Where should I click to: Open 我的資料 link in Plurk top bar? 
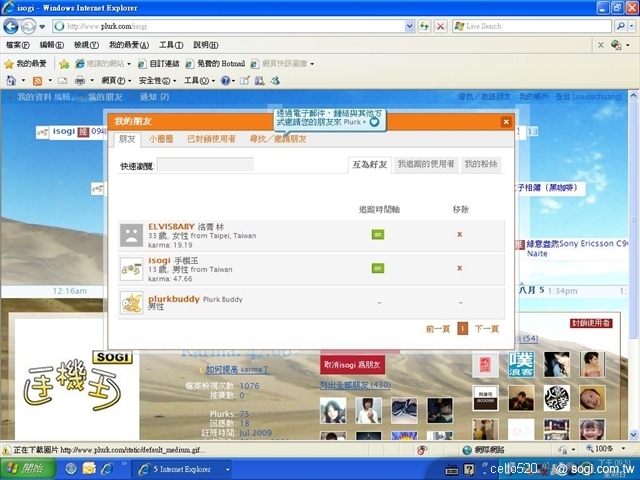click(x=34, y=97)
